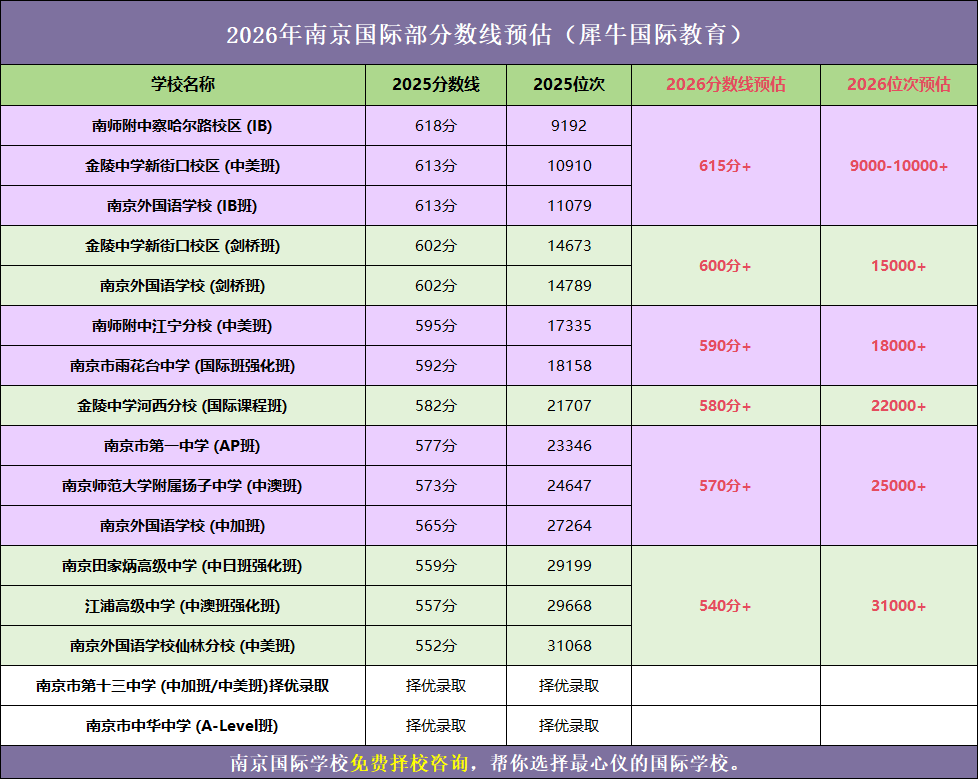Select the 学校名称 column header
Viewport: 978px width, 779px height.
(x=183, y=84)
